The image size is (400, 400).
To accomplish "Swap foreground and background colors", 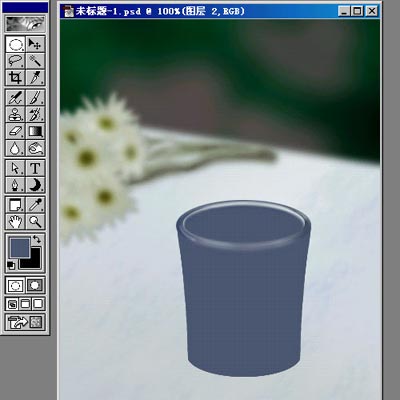I will click(x=37, y=239).
